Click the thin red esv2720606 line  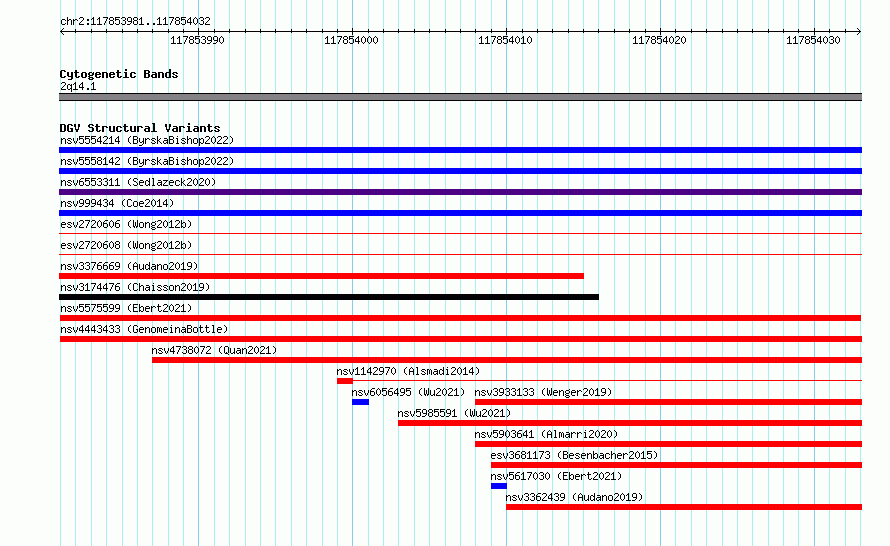(x=460, y=233)
